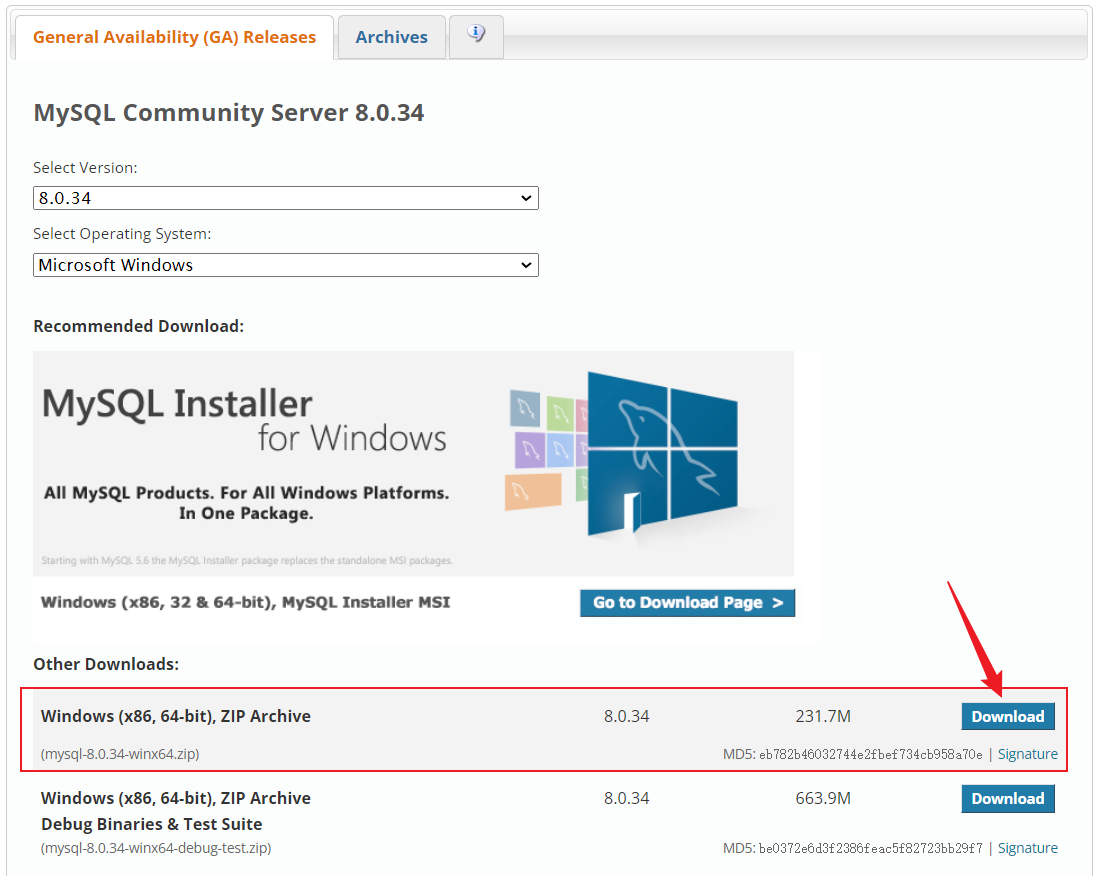
Task: Click the dolphin Windows logo graphic
Action: point(661,448)
